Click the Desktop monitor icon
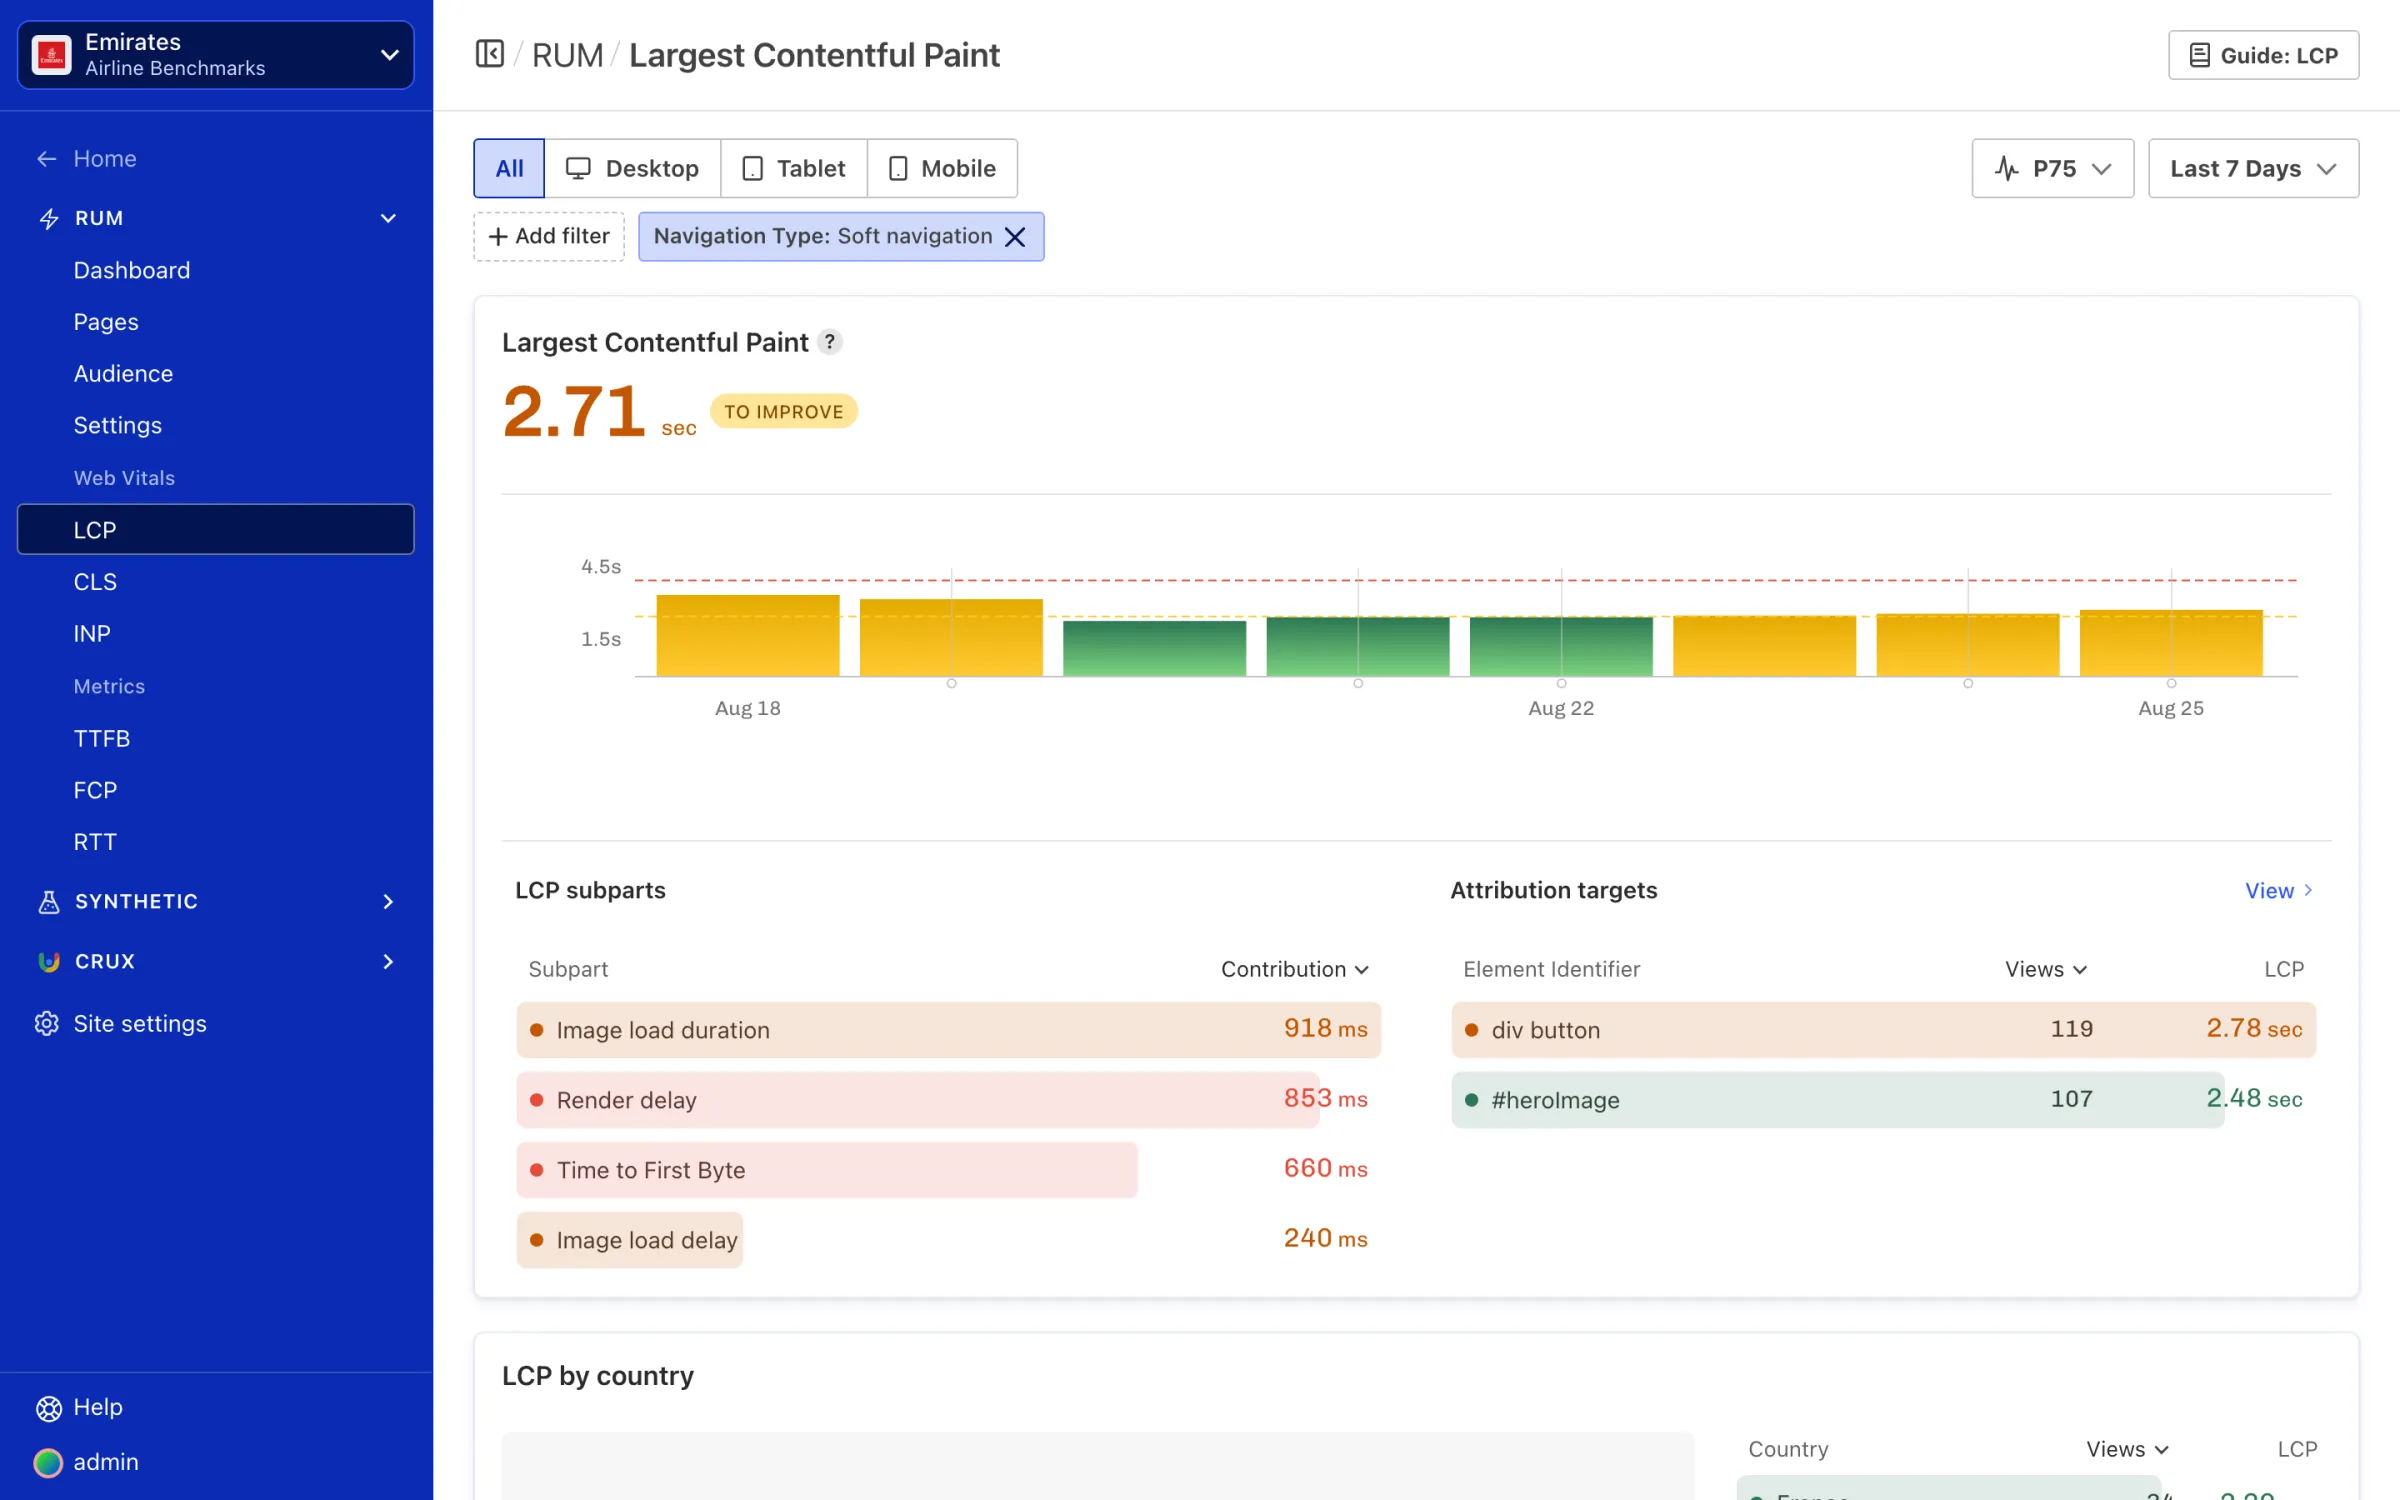The width and height of the screenshot is (2400, 1500). coord(578,168)
